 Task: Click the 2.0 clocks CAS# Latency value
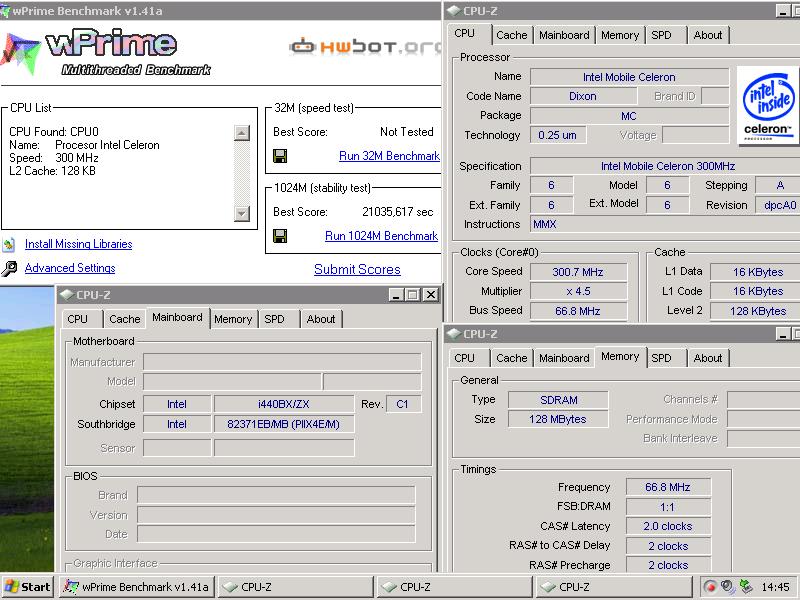[x=668, y=526]
